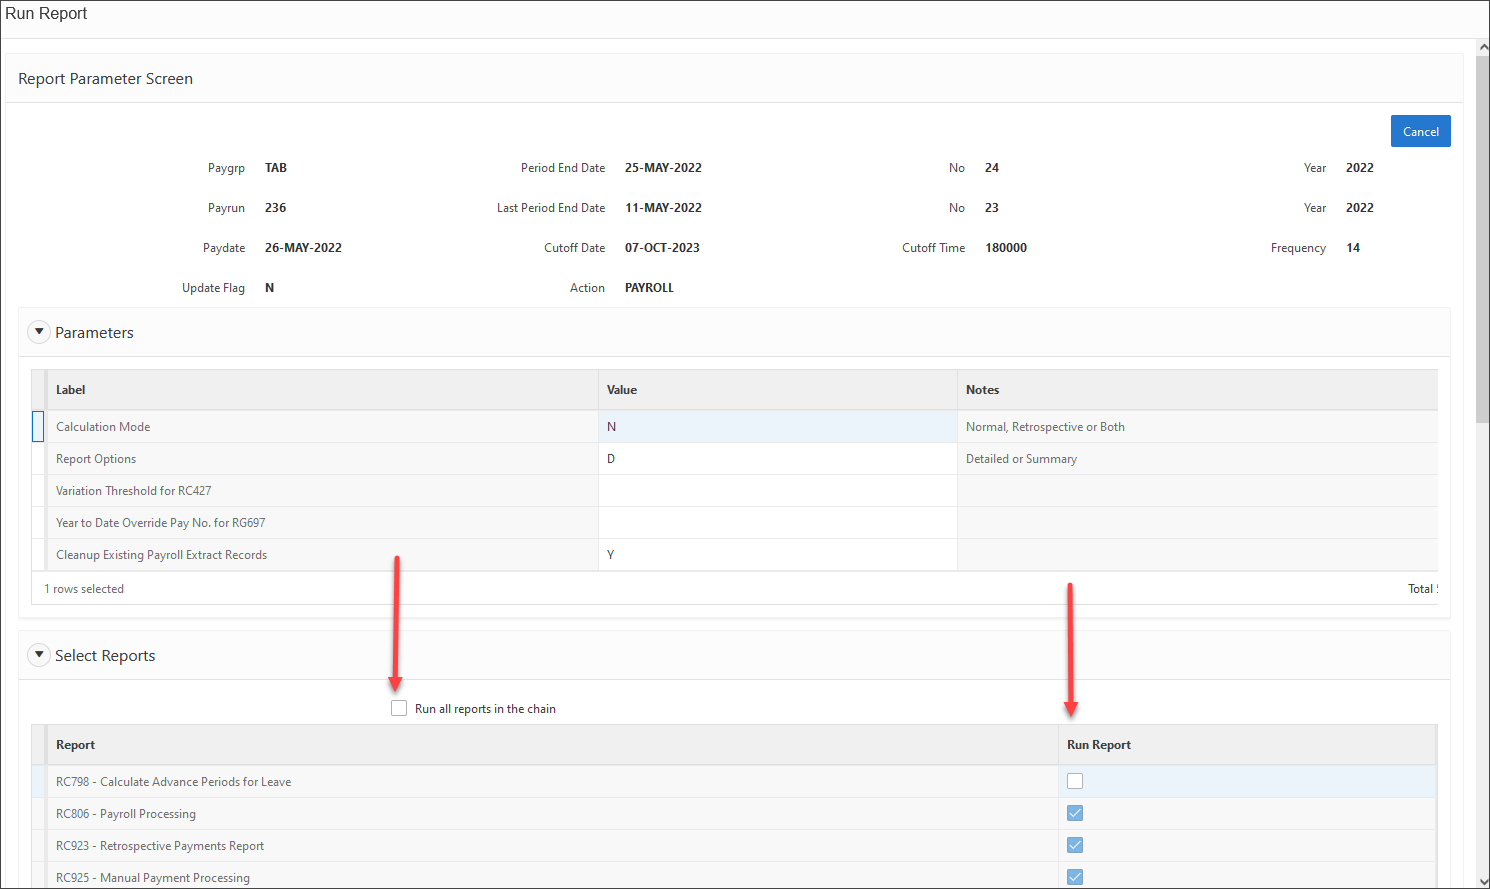This screenshot has width=1490, height=889.
Task: Collapse the Select Reports section
Action: click(39, 655)
